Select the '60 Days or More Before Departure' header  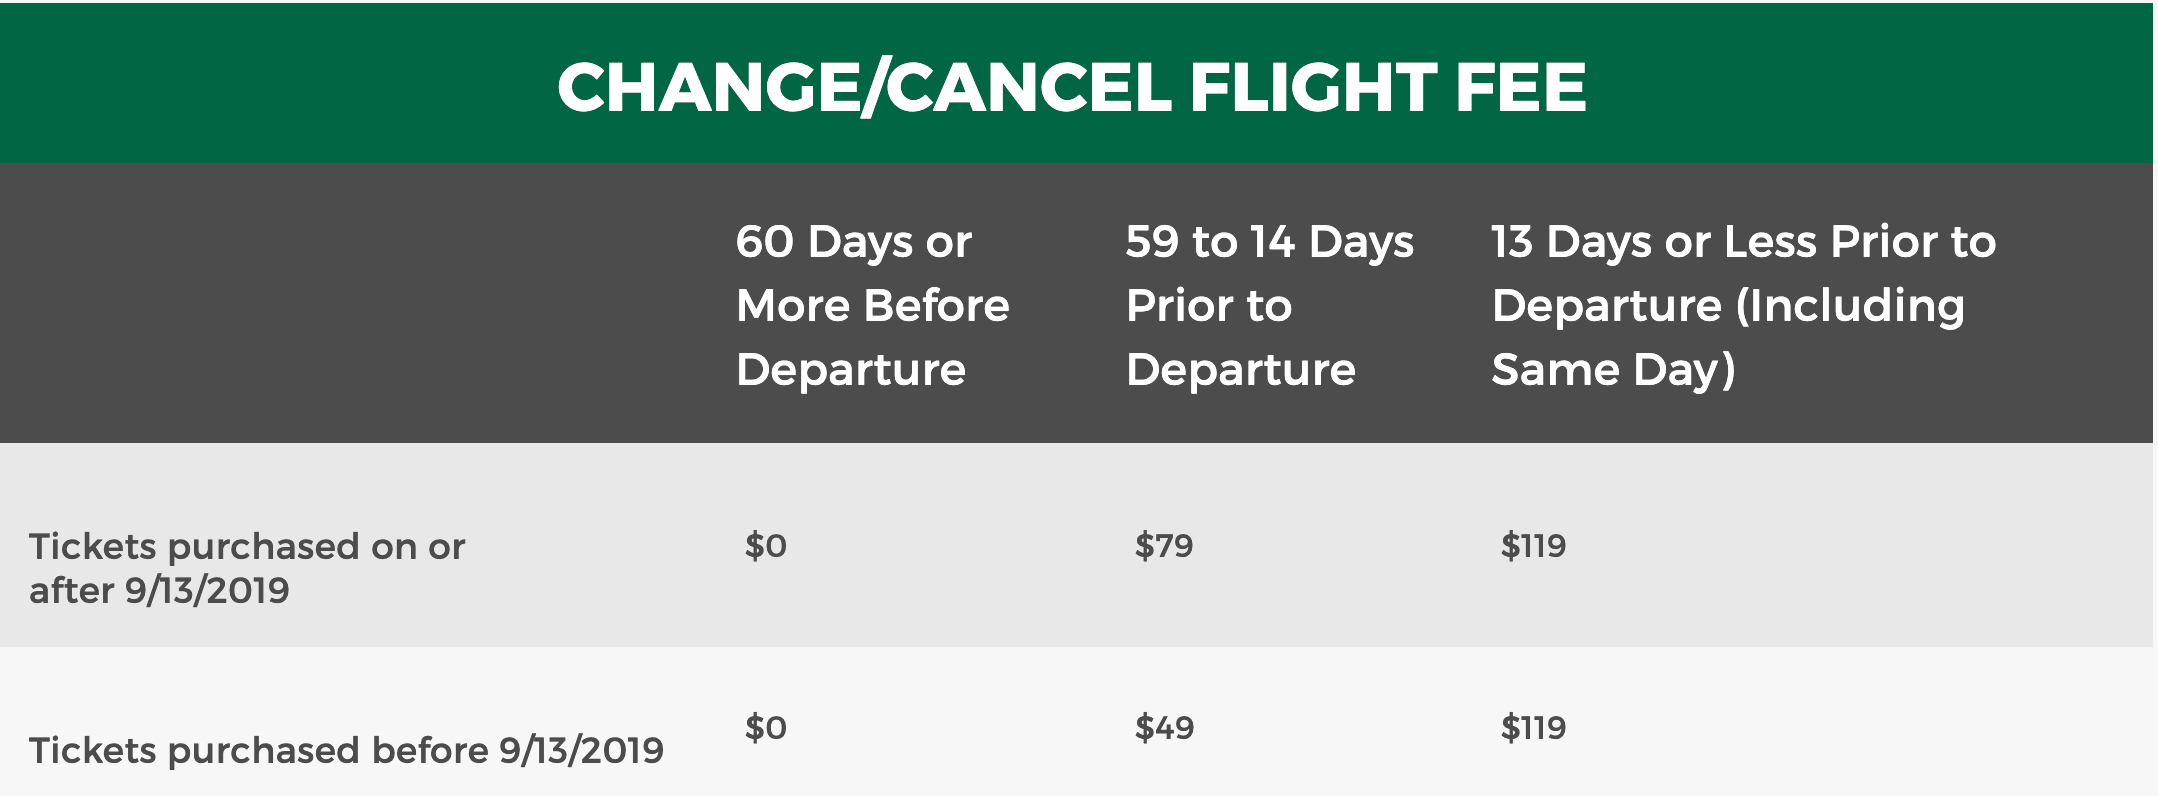(x=872, y=305)
